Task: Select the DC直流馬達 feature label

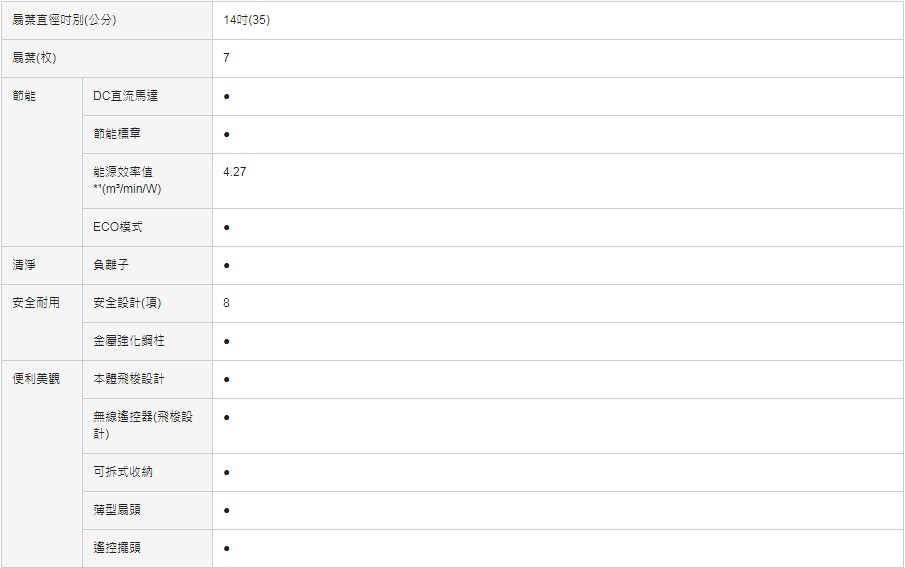Action: [125, 96]
